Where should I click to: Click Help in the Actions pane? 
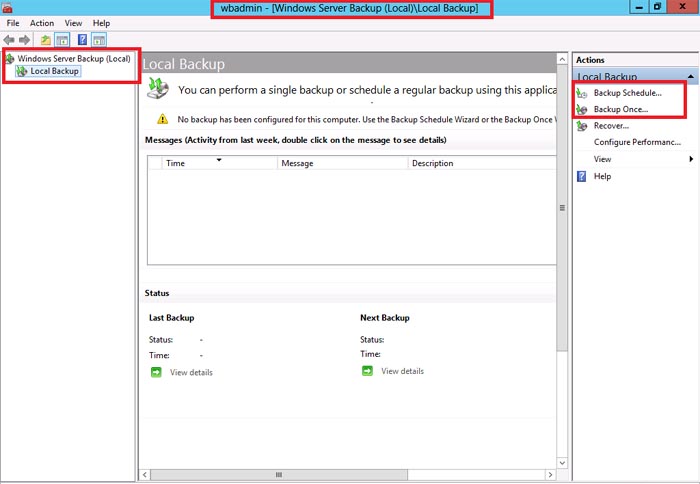[602, 176]
